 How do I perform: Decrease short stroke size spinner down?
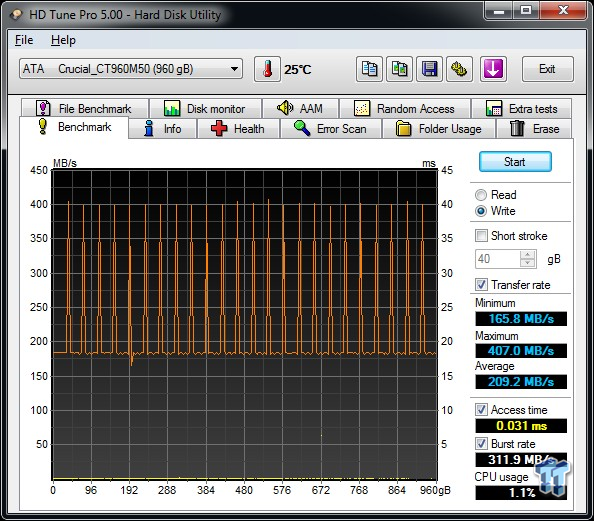528,263
